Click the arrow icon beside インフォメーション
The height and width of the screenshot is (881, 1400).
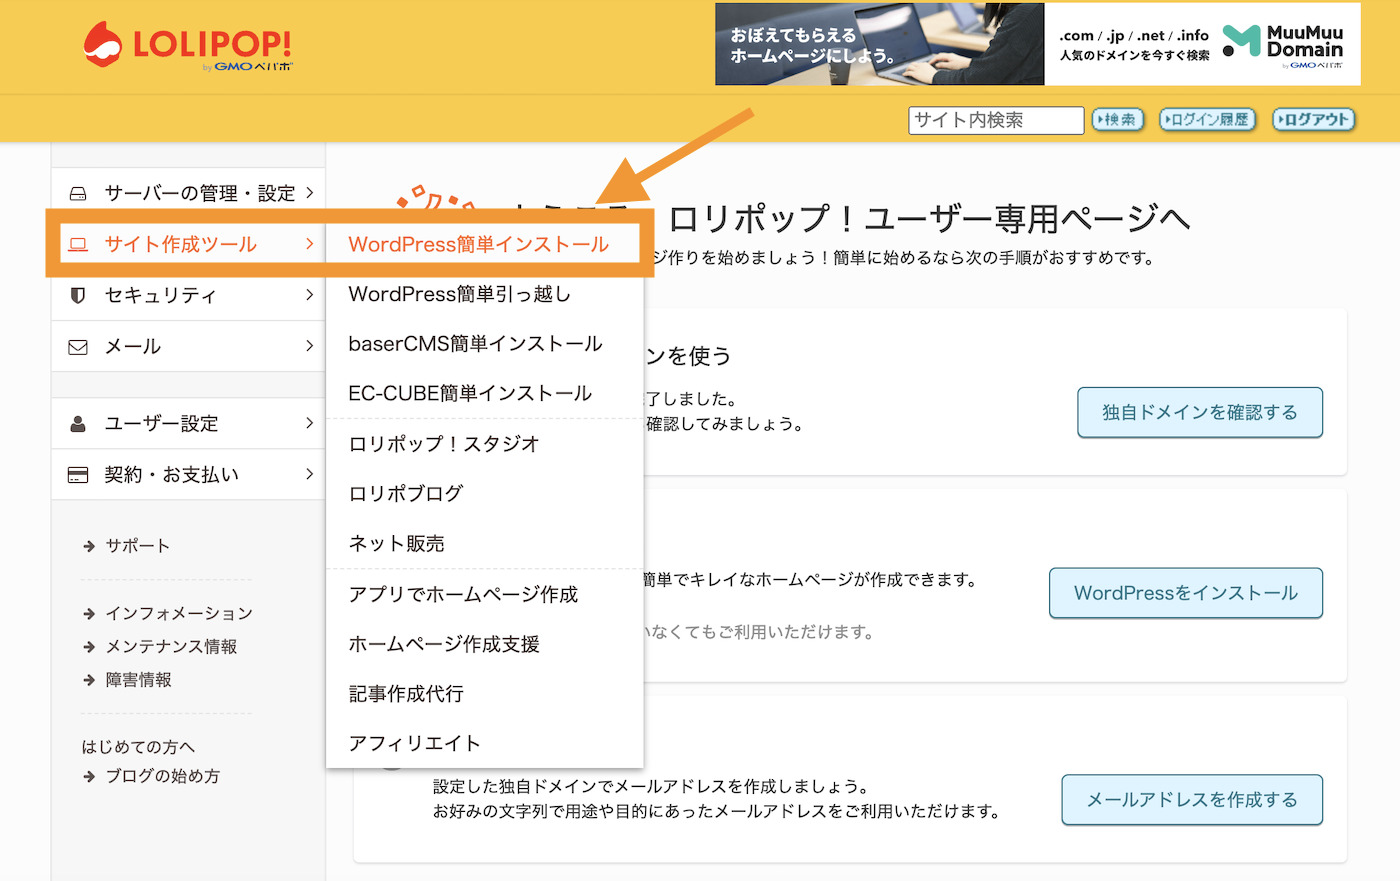[x=89, y=614]
